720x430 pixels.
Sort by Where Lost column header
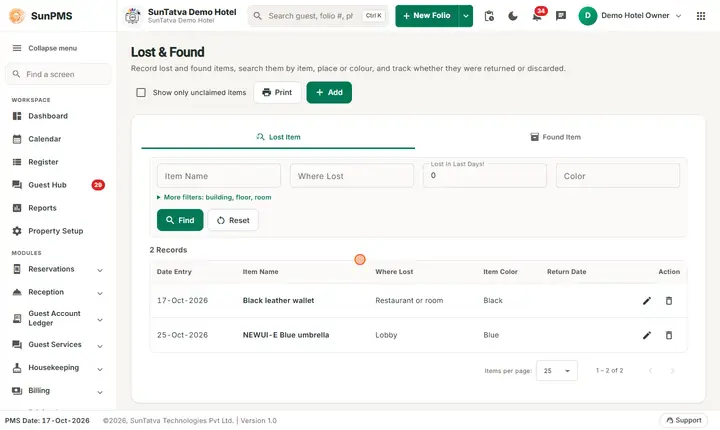point(394,272)
